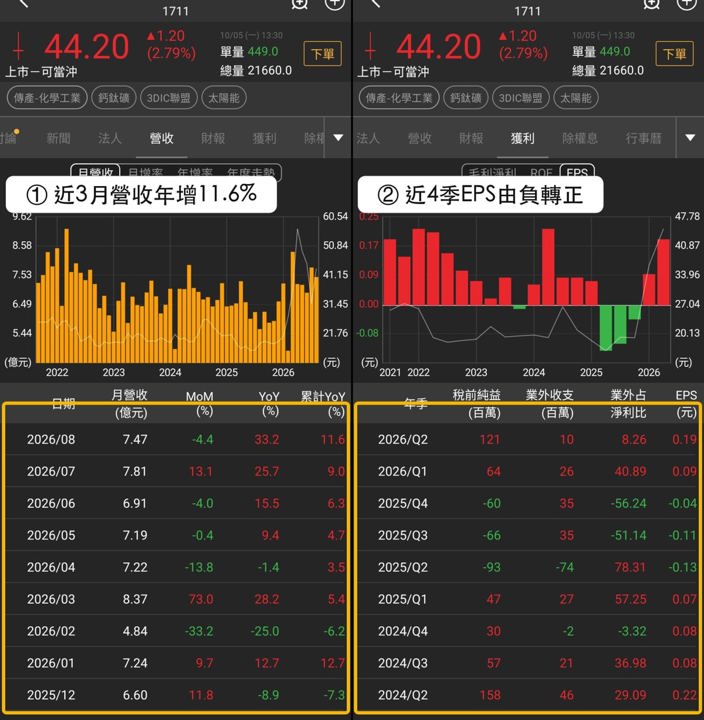Select the 3DIC聯盟 tag in right panel

(520, 98)
